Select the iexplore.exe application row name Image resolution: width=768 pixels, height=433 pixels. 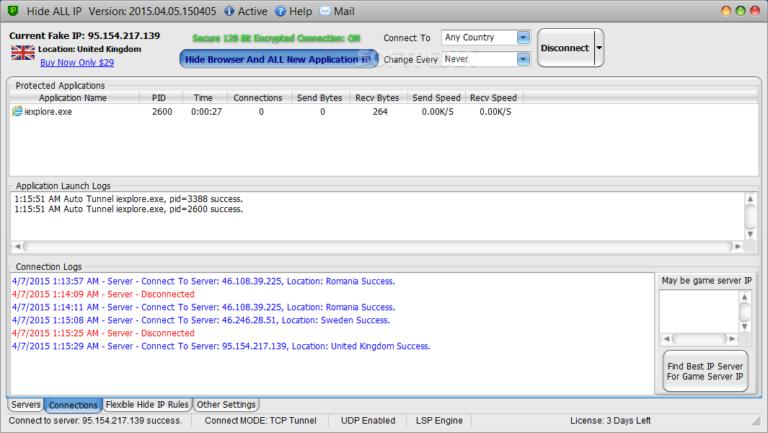click(x=48, y=112)
